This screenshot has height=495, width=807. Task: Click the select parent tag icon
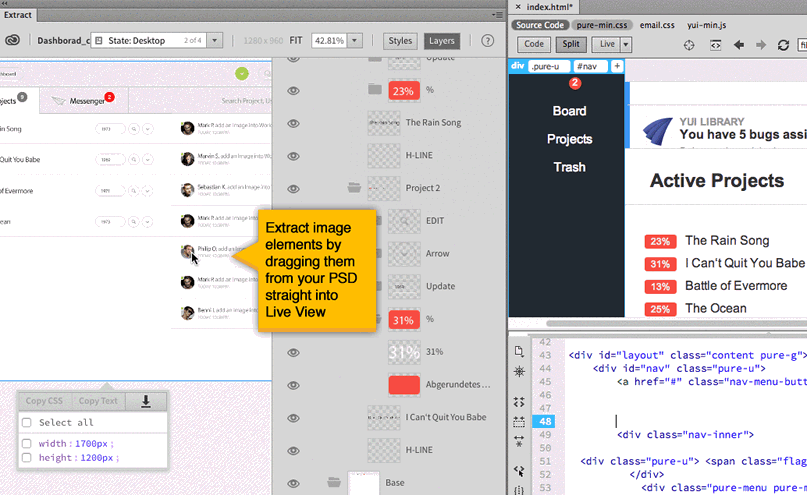(x=519, y=422)
